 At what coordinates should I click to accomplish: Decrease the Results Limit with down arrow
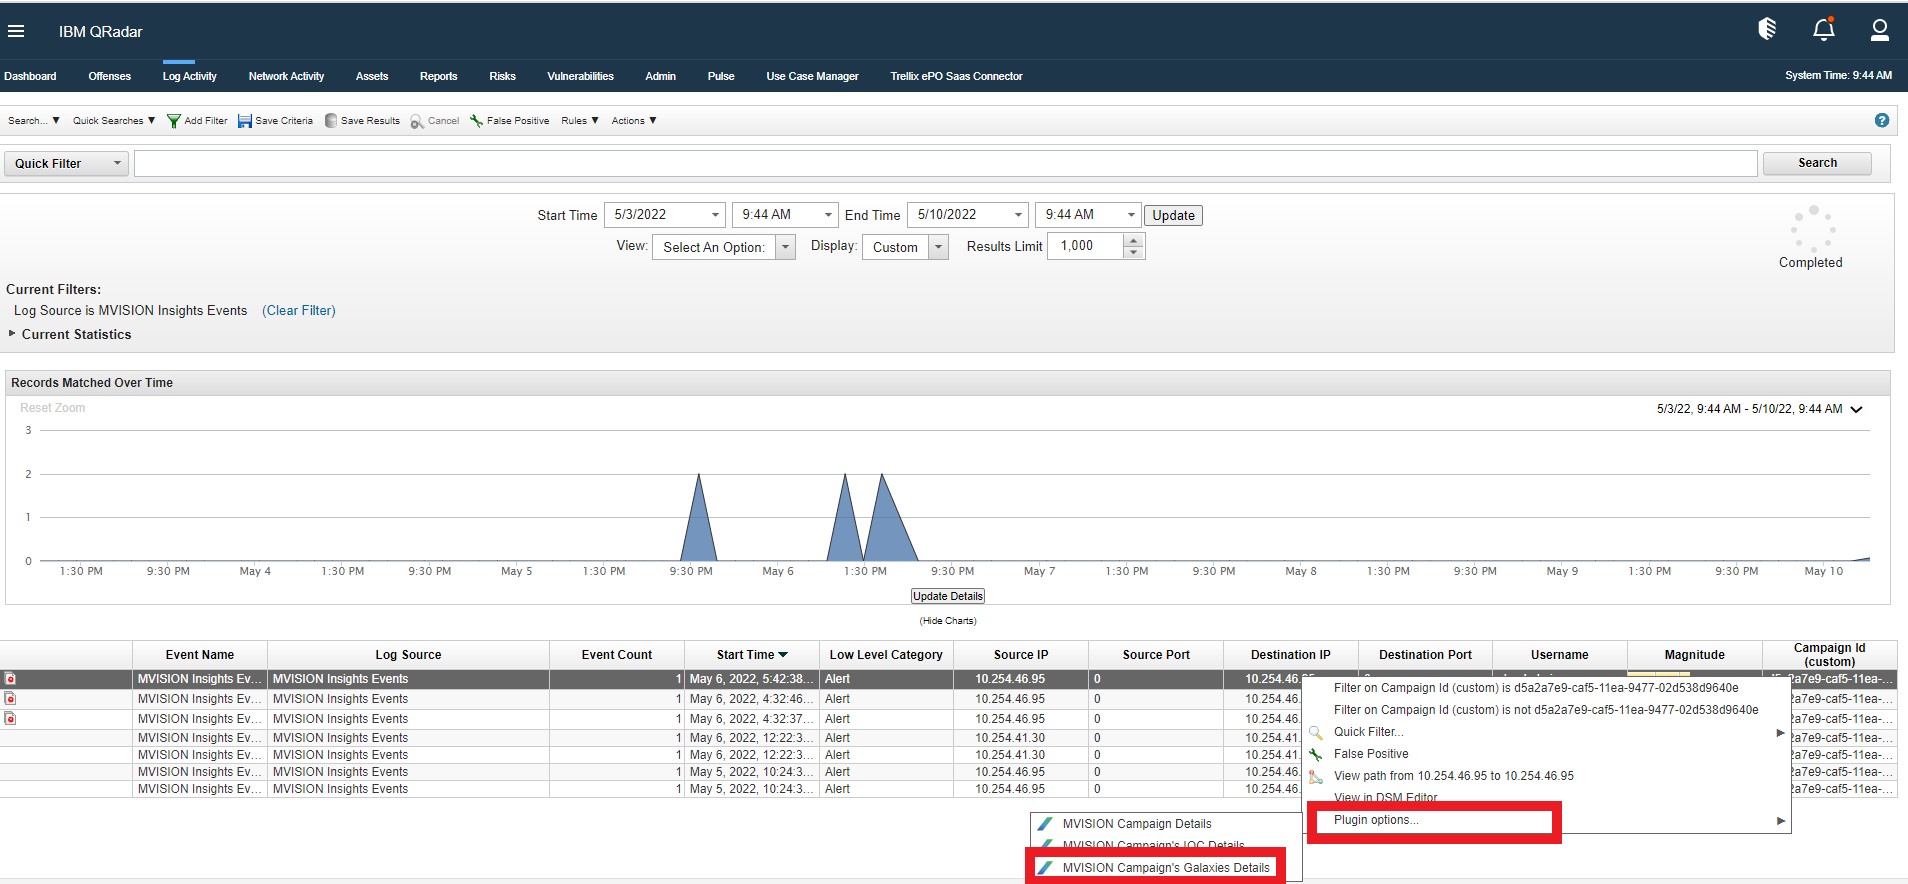[1133, 252]
